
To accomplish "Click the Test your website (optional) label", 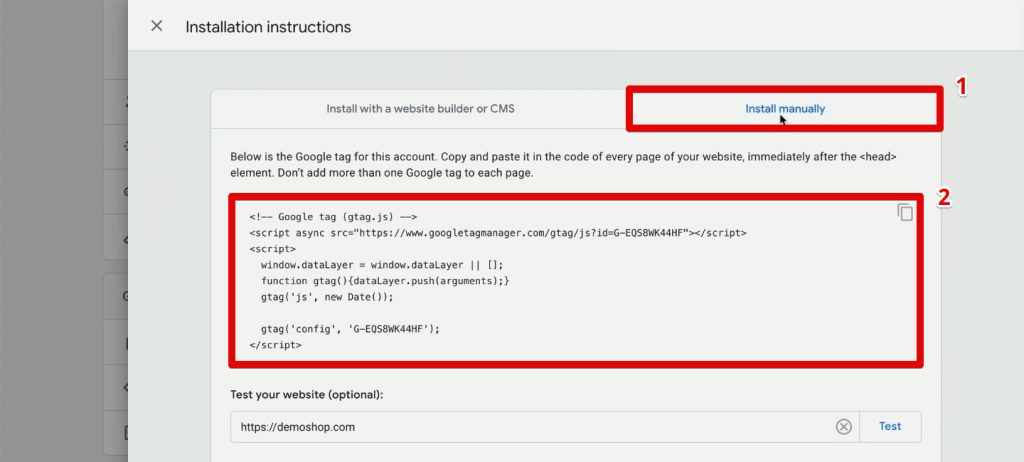I will (307, 395).
